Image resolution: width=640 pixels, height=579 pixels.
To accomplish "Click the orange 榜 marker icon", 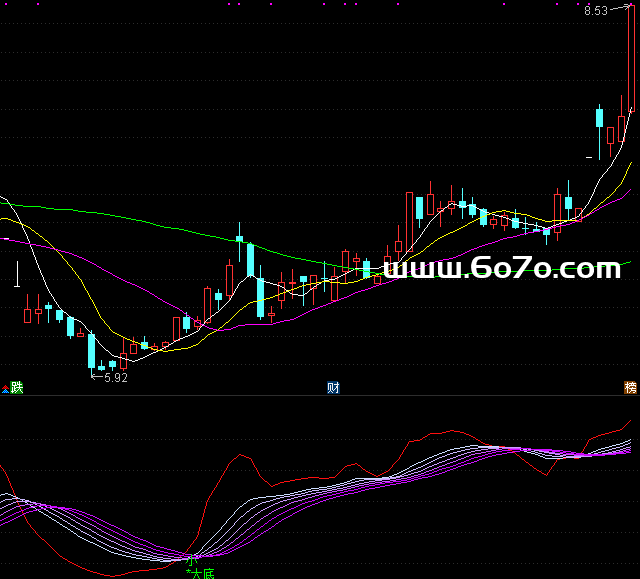I will (x=630, y=387).
